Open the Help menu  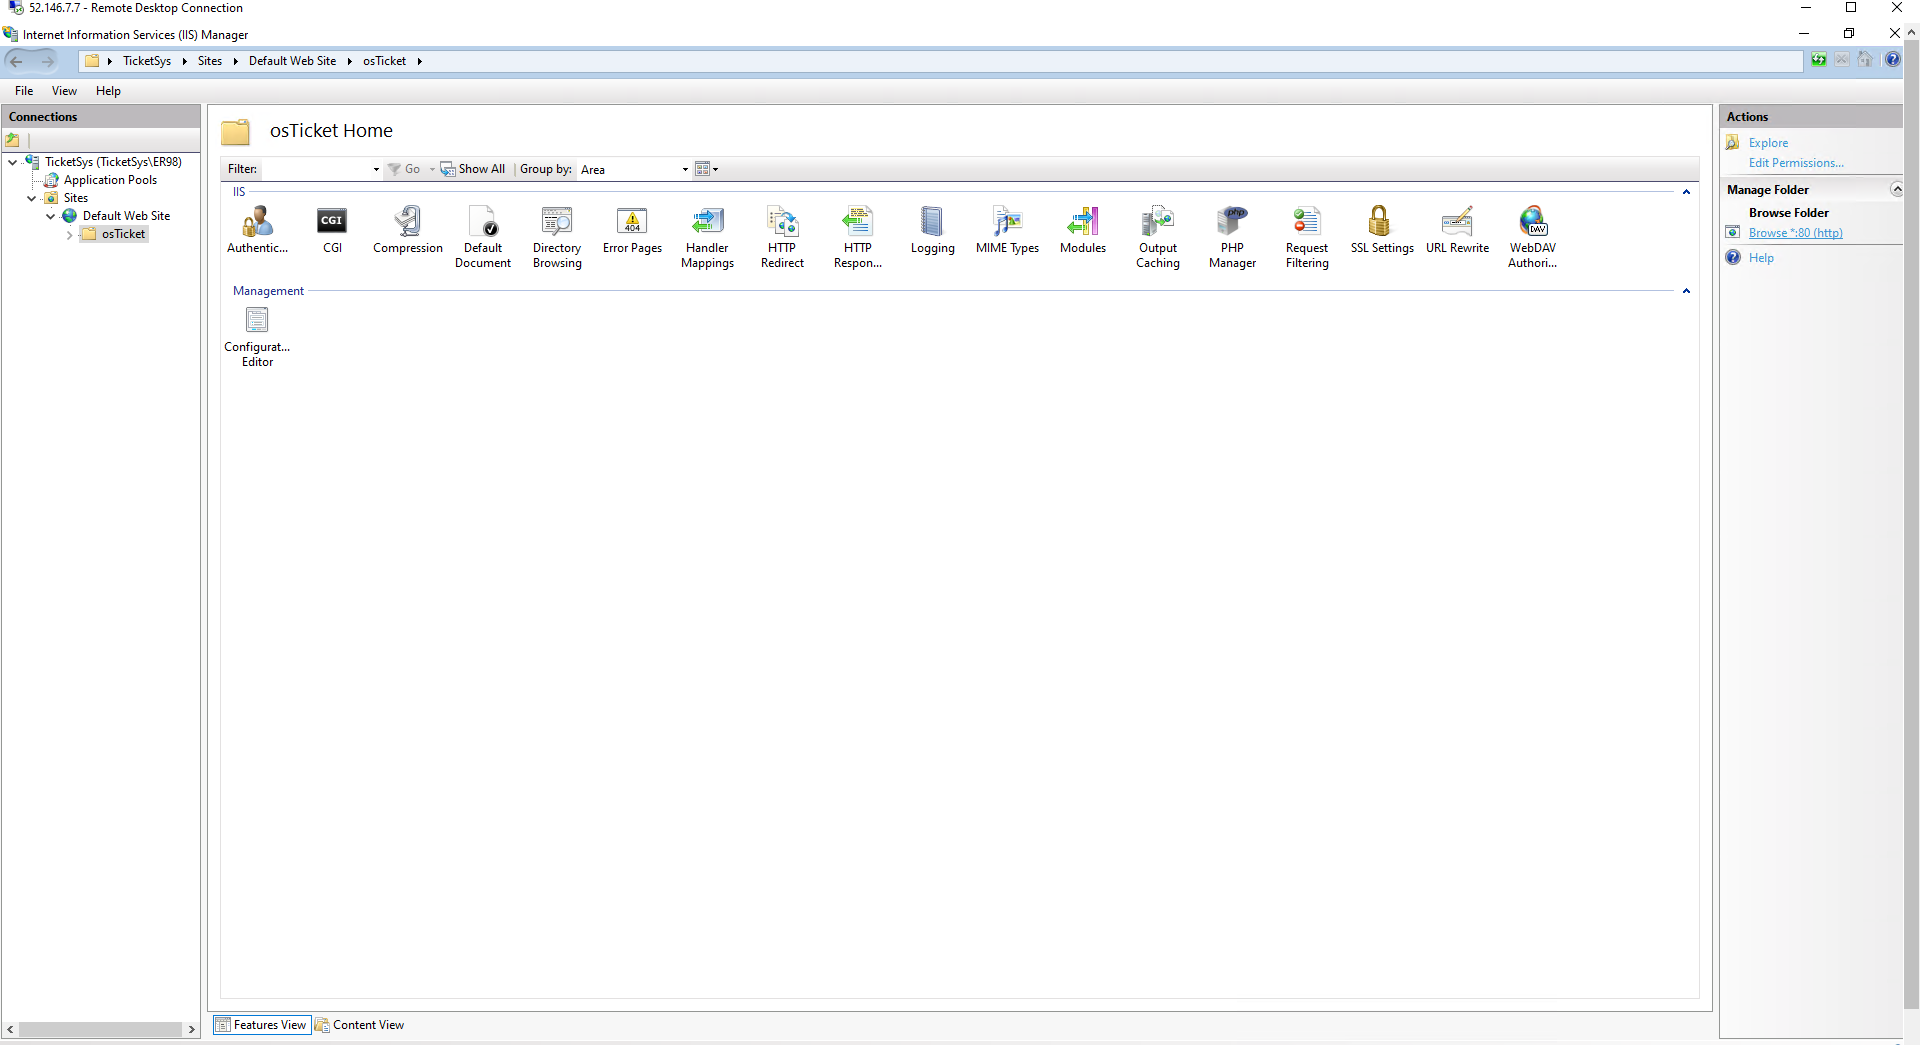(108, 91)
